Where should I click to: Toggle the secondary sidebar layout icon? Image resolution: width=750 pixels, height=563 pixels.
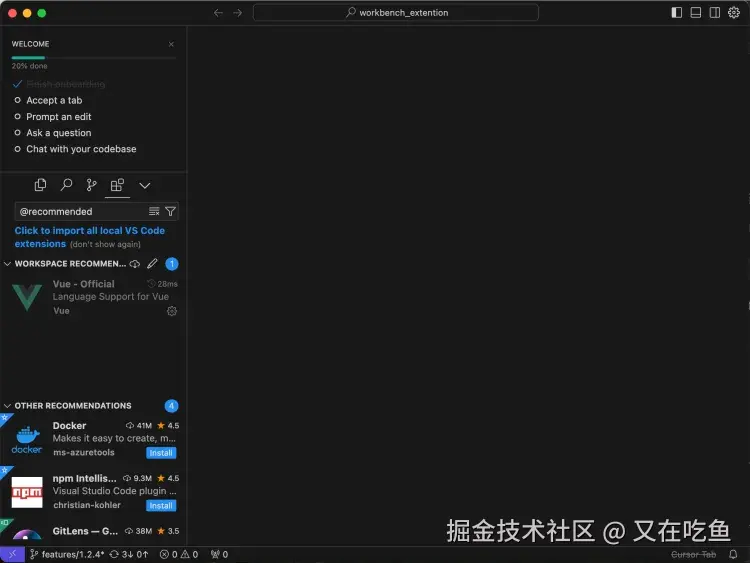coord(715,12)
